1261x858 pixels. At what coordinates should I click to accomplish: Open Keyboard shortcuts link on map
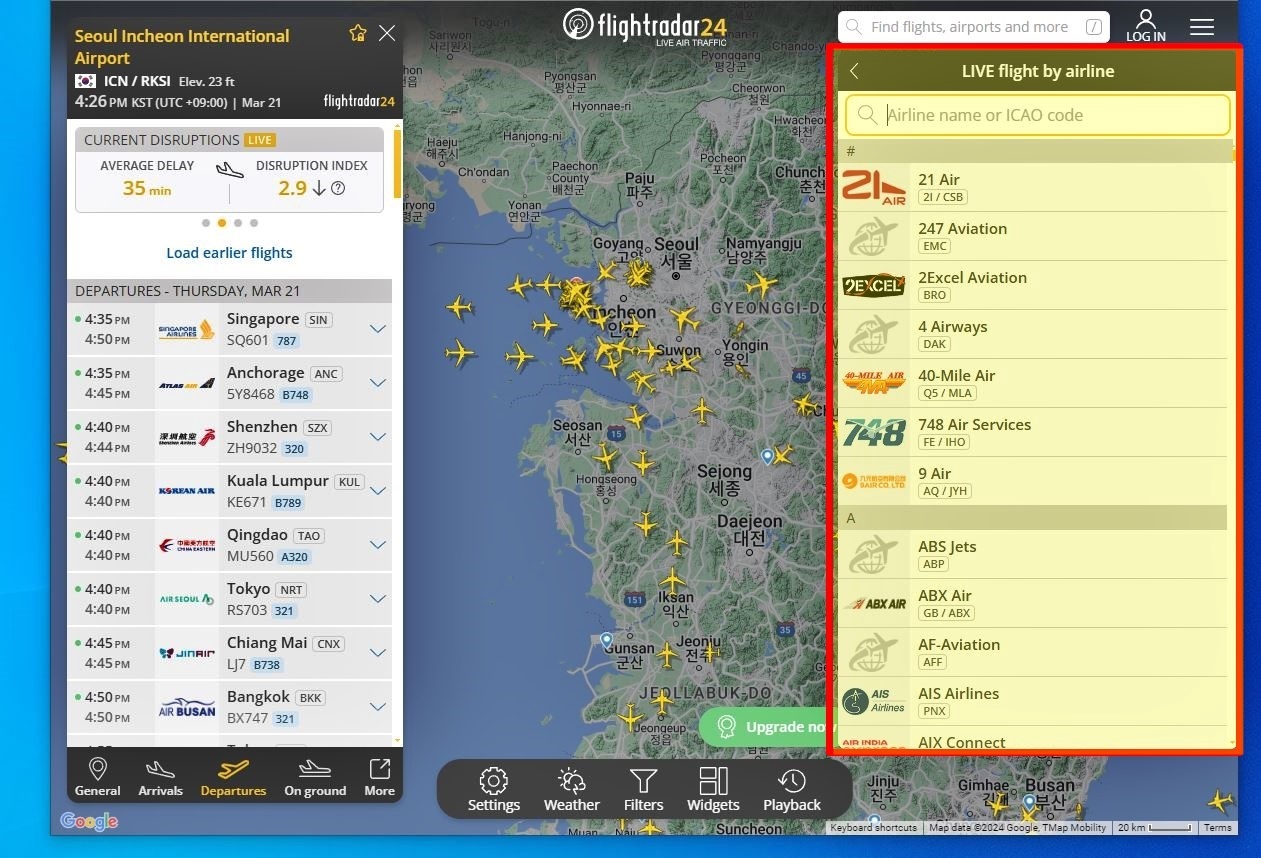tap(873, 828)
